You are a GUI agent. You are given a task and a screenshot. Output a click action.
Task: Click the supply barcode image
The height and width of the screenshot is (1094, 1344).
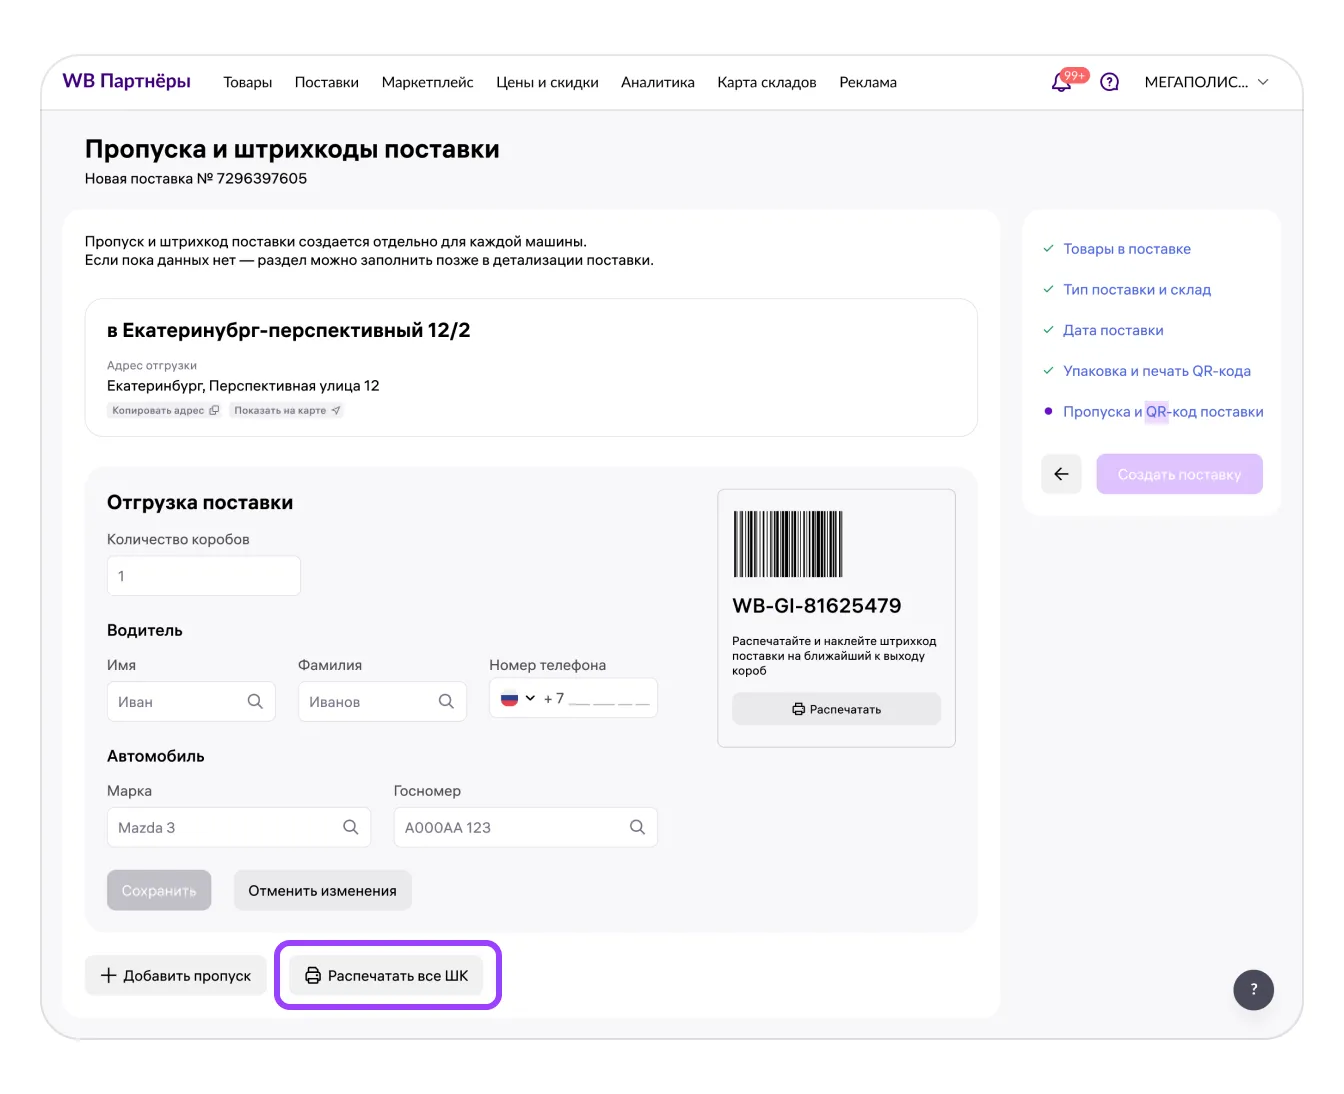pos(788,544)
